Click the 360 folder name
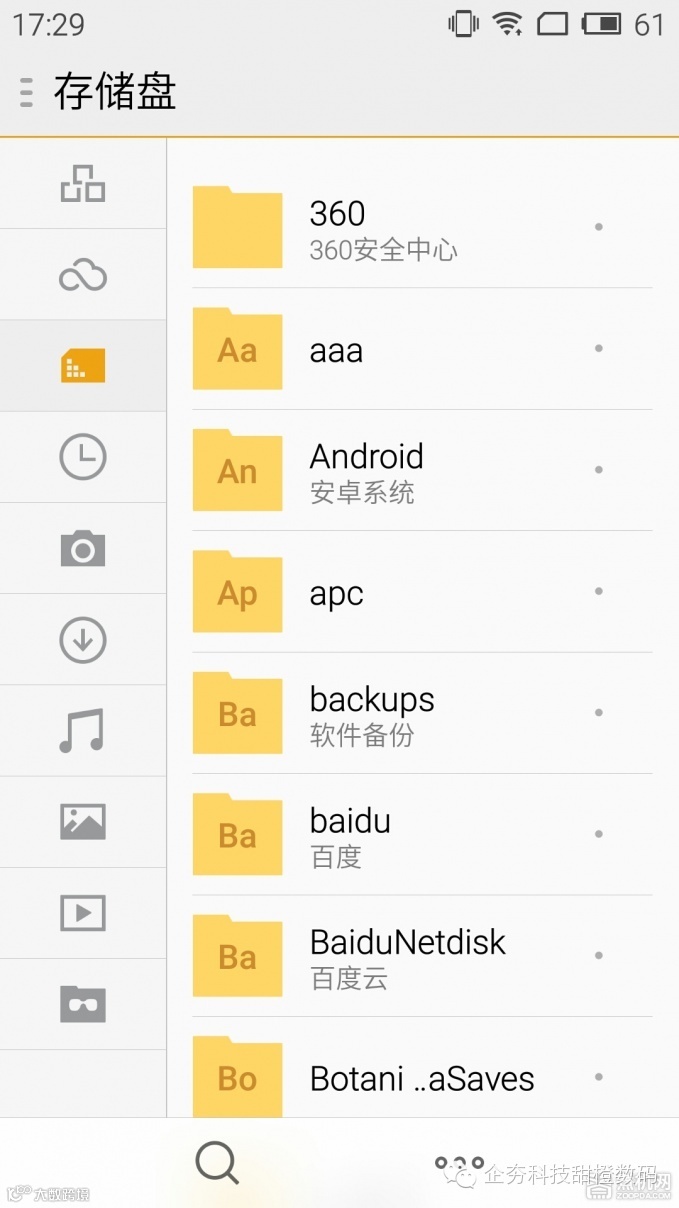 click(337, 213)
